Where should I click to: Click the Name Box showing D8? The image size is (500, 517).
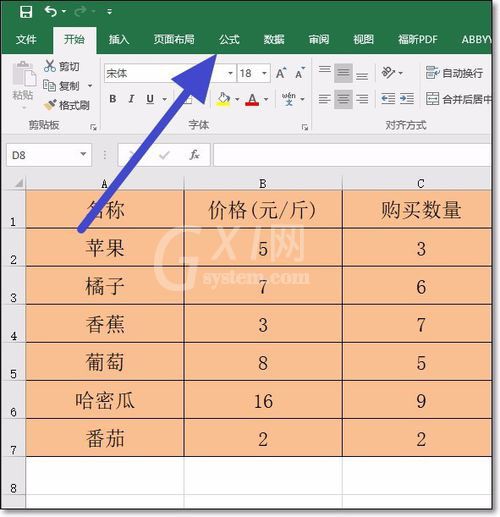[x=49, y=155]
